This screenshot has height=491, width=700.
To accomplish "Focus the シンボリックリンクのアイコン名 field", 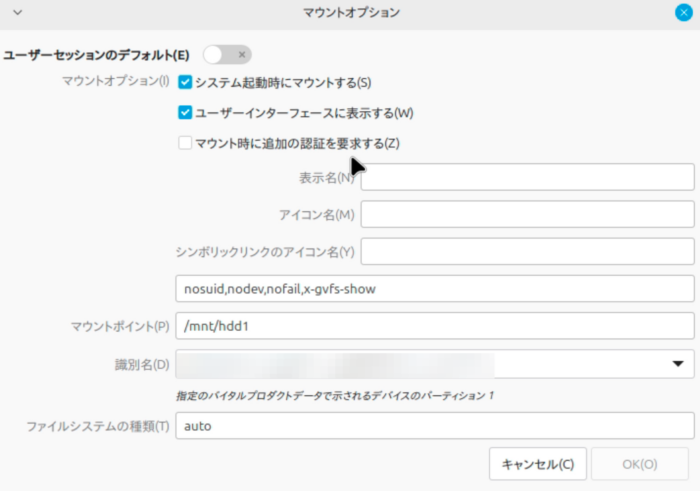I will tap(527, 251).
